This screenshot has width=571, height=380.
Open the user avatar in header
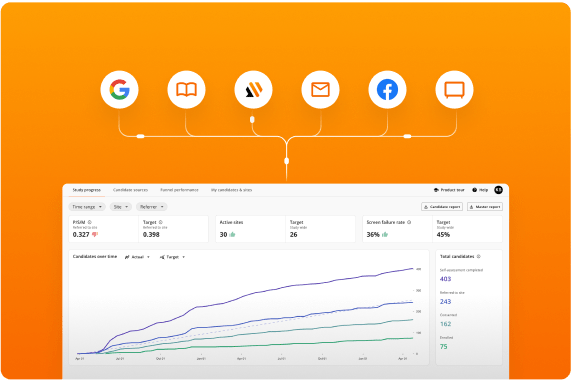tap(498, 190)
